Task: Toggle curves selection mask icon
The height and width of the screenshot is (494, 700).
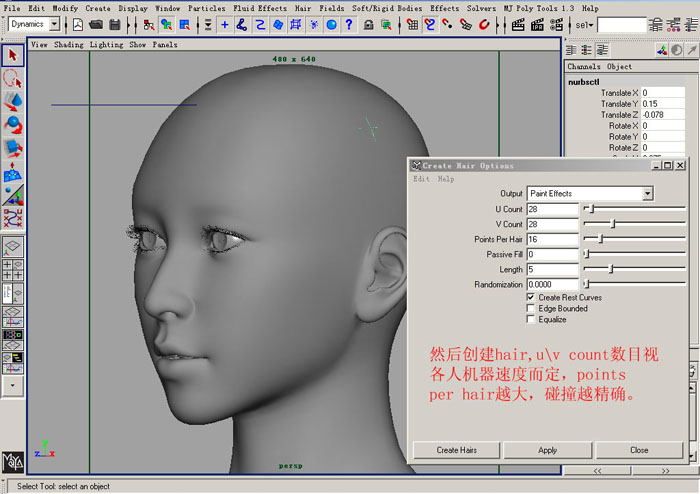Action: click(260, 25)
